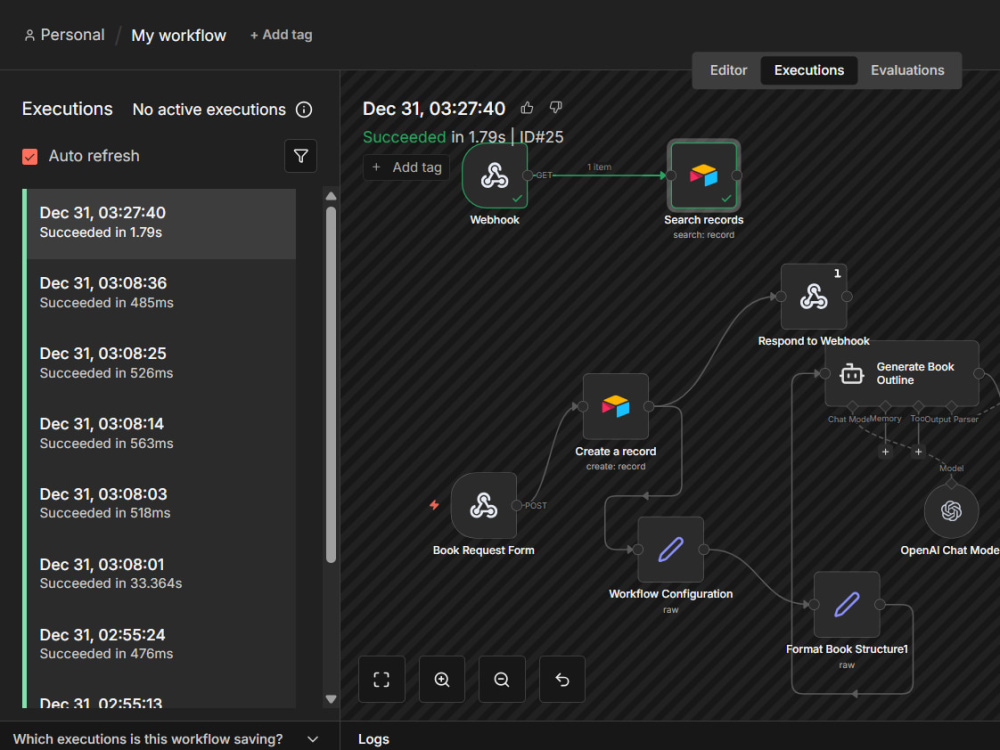This screenshot has width=1000, height=750.
Task: Switch to the Executions tab
Action: pyautogui.click(x=809, y=70)
